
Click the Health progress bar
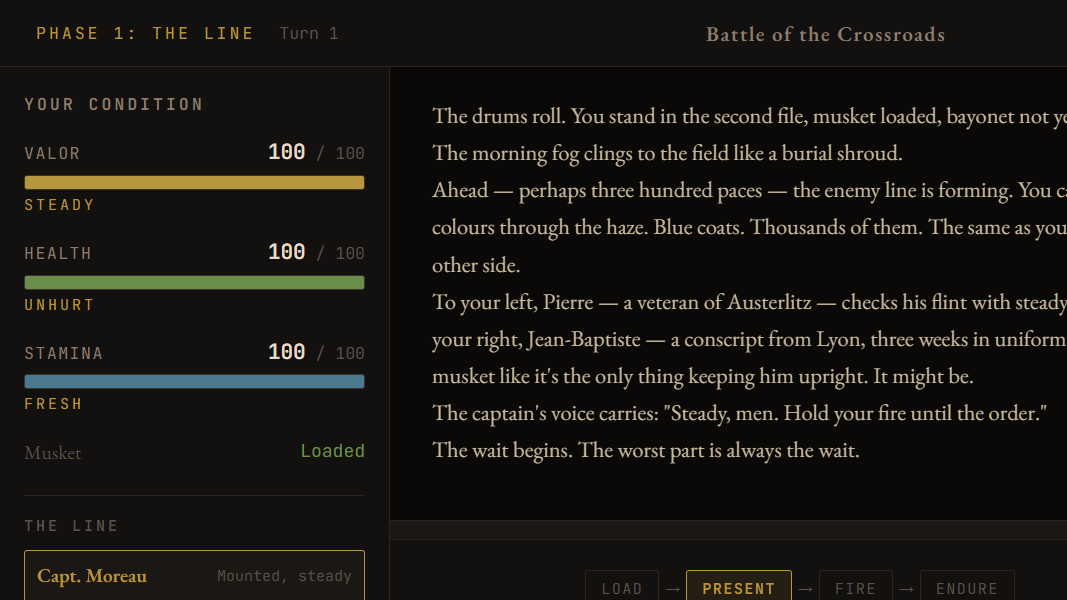[x=194, y=282]
